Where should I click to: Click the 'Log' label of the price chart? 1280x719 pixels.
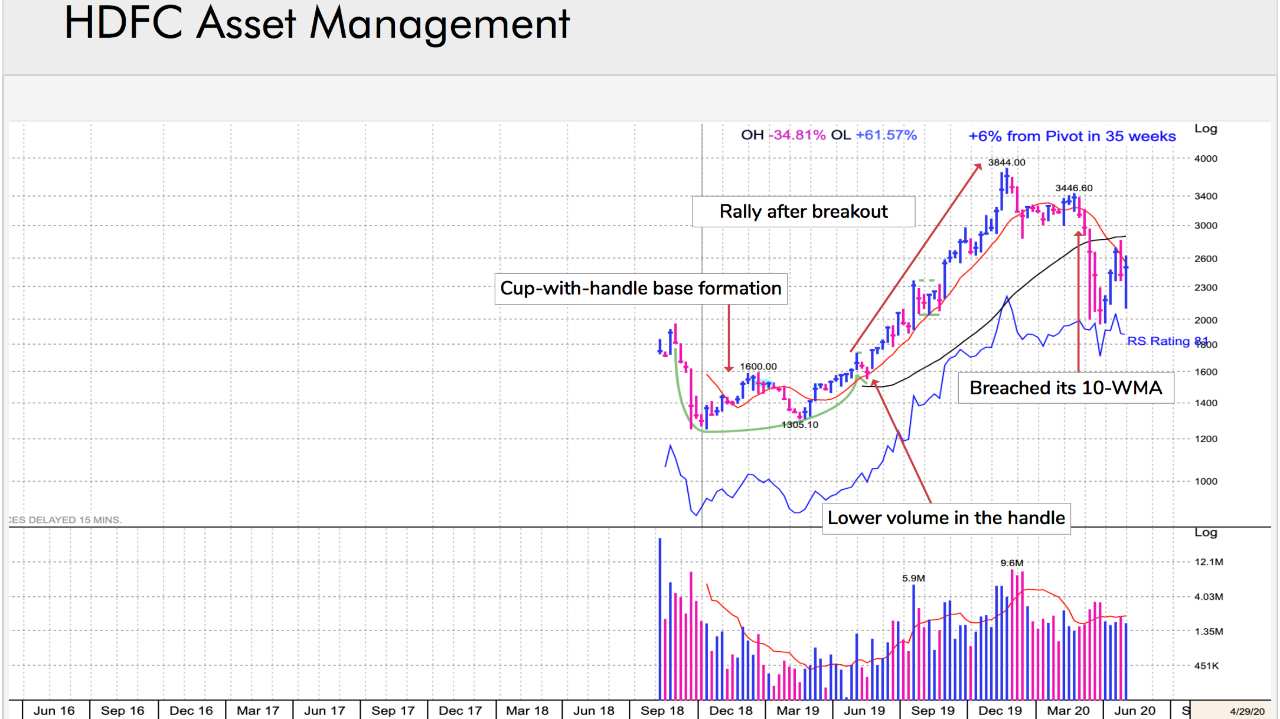[1206, 128]
